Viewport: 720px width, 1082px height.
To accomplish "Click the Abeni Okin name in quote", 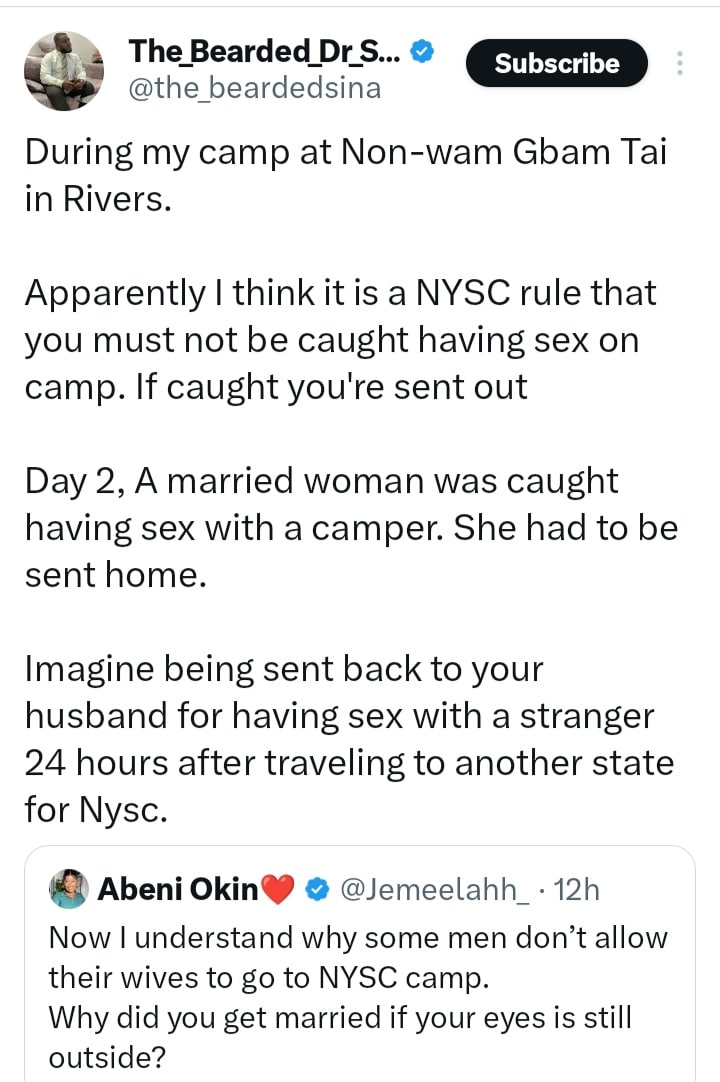I will tap(177, 887).
